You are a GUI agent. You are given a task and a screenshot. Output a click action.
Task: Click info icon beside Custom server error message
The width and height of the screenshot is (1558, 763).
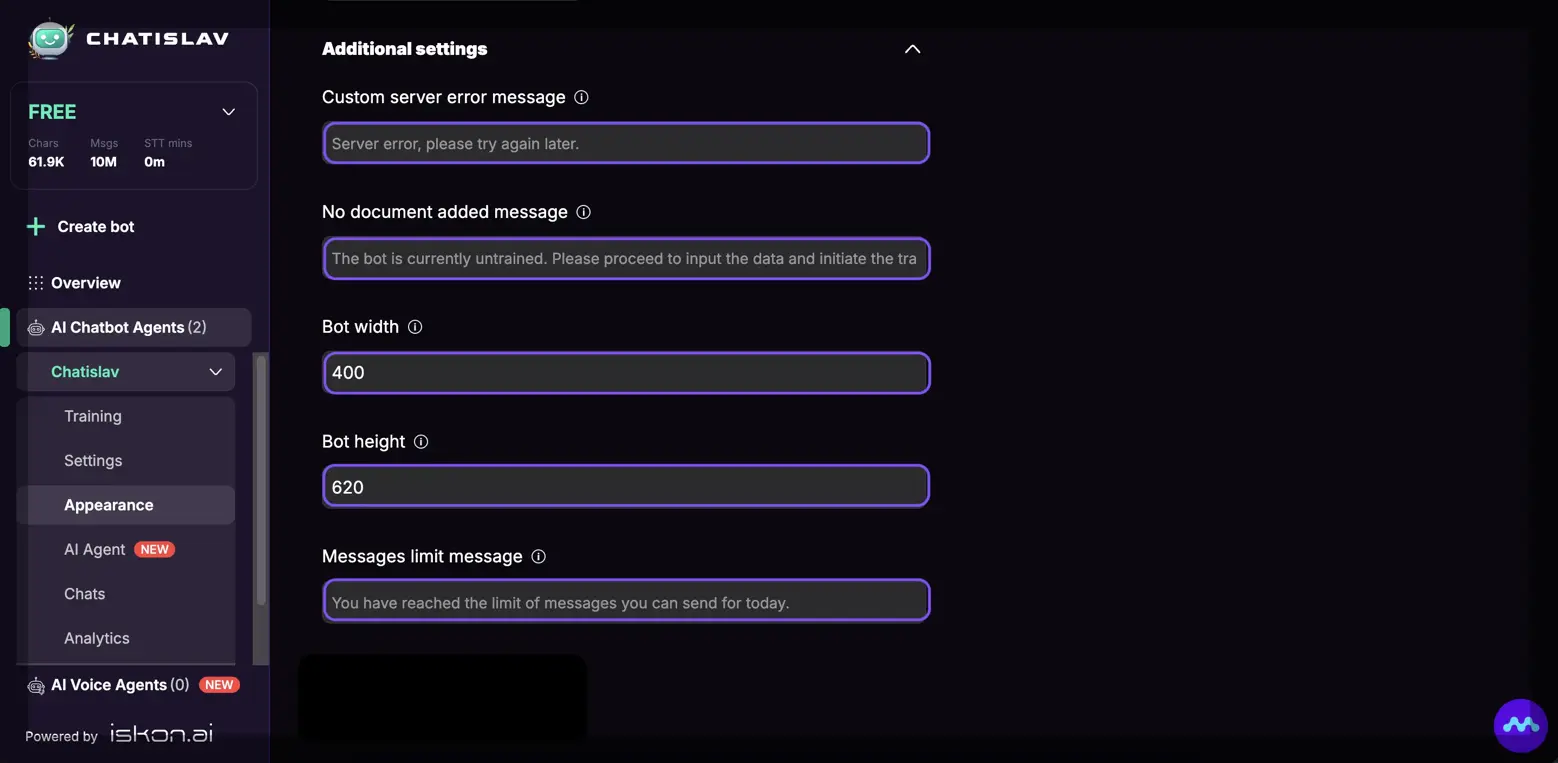click(x=581, y=97)
